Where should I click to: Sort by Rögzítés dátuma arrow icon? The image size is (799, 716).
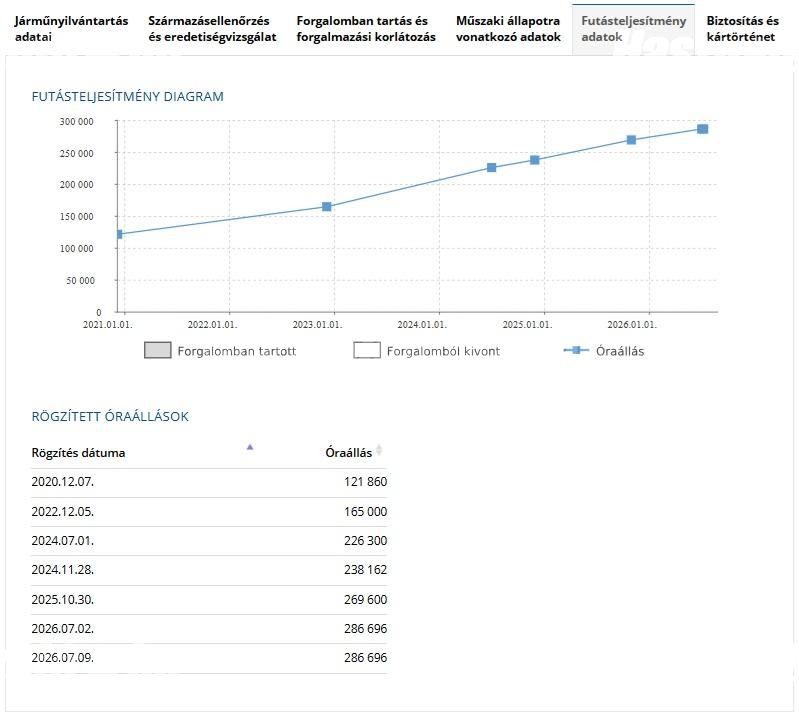250,447
